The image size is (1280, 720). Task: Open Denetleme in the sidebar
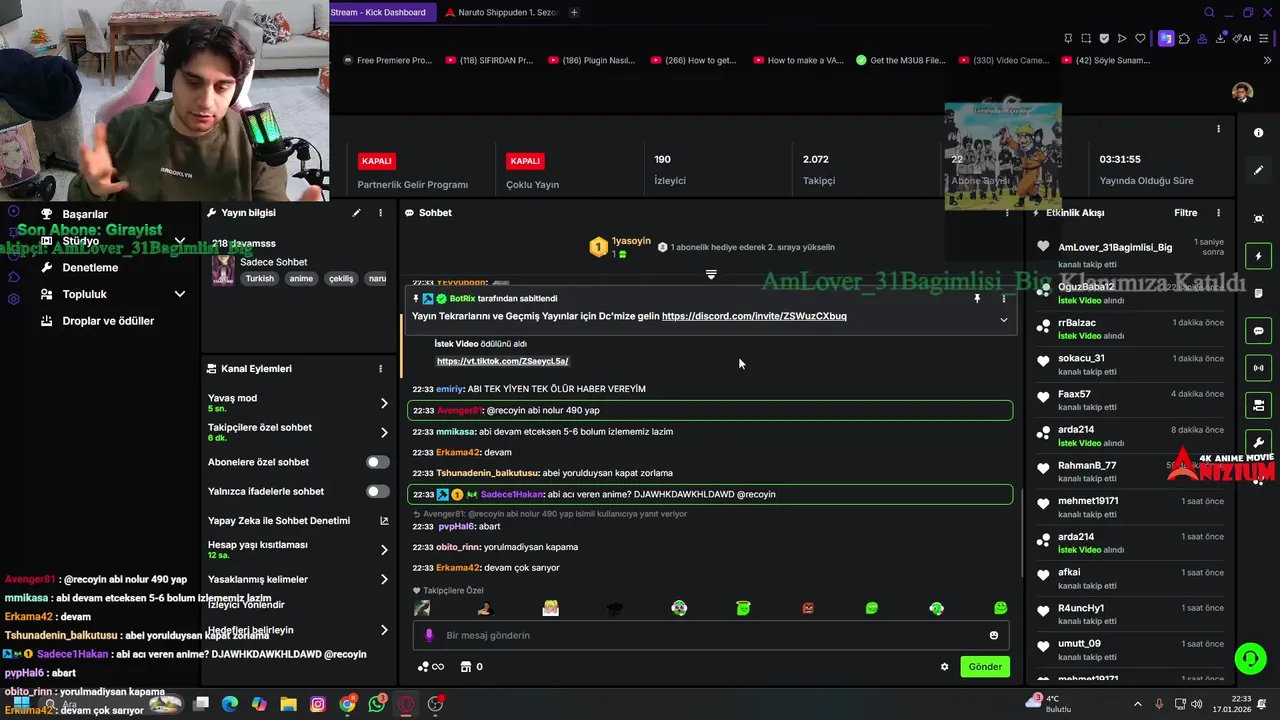(90, 268)
